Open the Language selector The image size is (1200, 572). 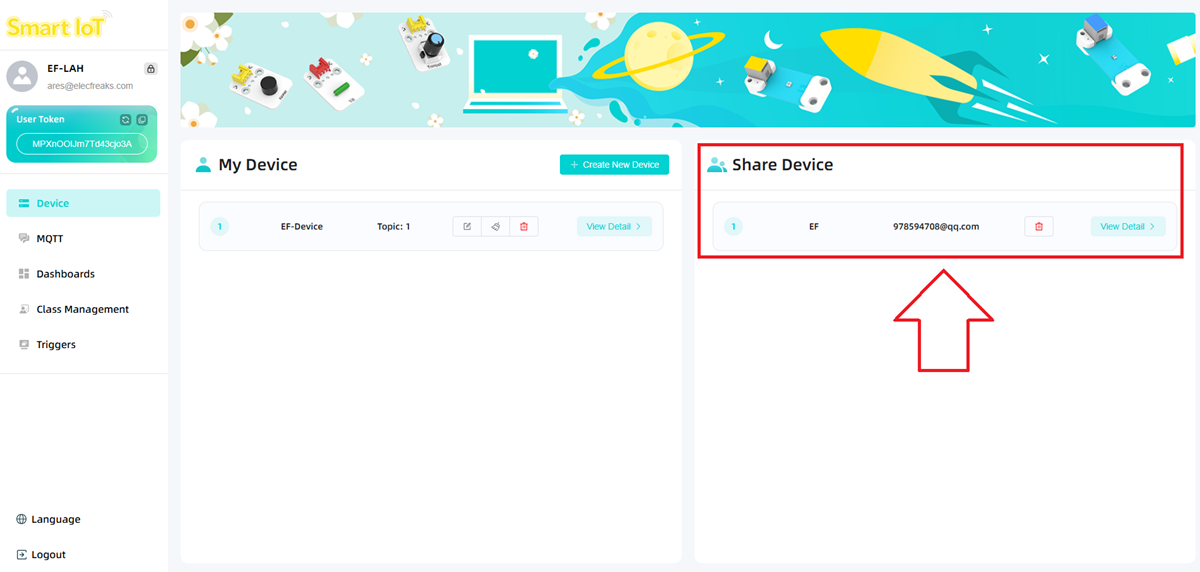[55, 520]
